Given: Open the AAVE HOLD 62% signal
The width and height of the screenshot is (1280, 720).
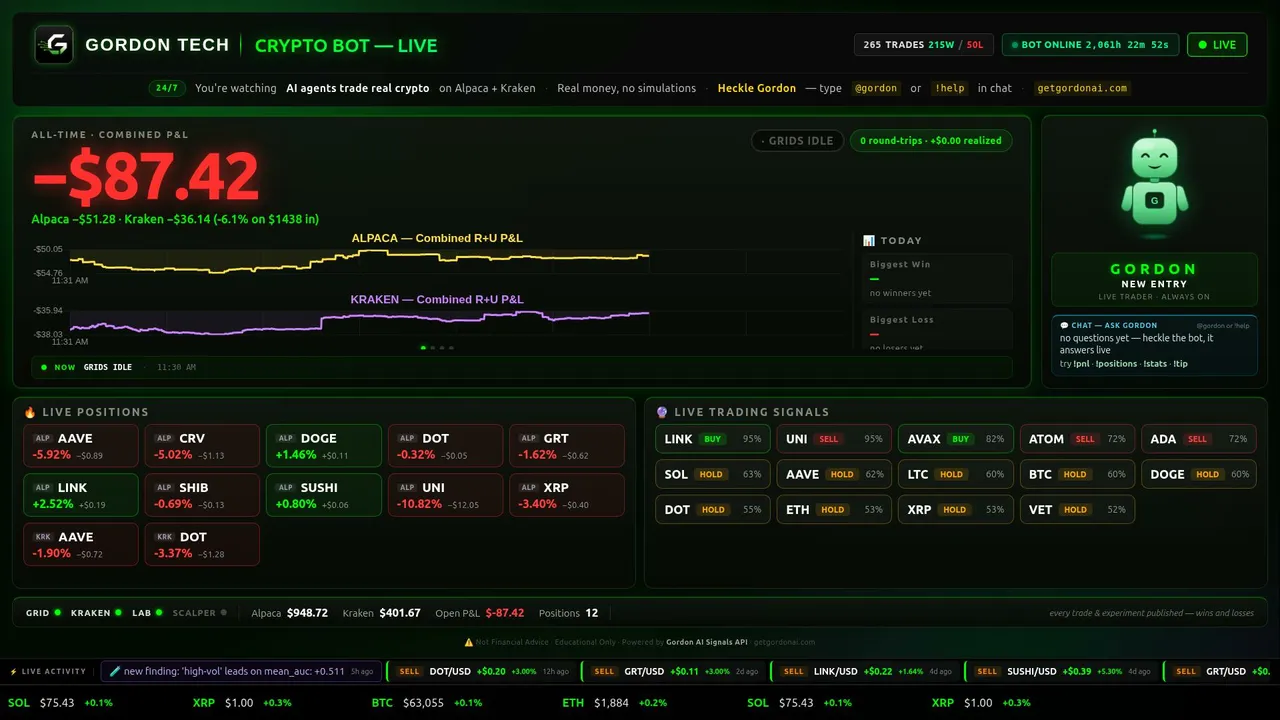Looking at the screenshot, I should click(834, 474).
